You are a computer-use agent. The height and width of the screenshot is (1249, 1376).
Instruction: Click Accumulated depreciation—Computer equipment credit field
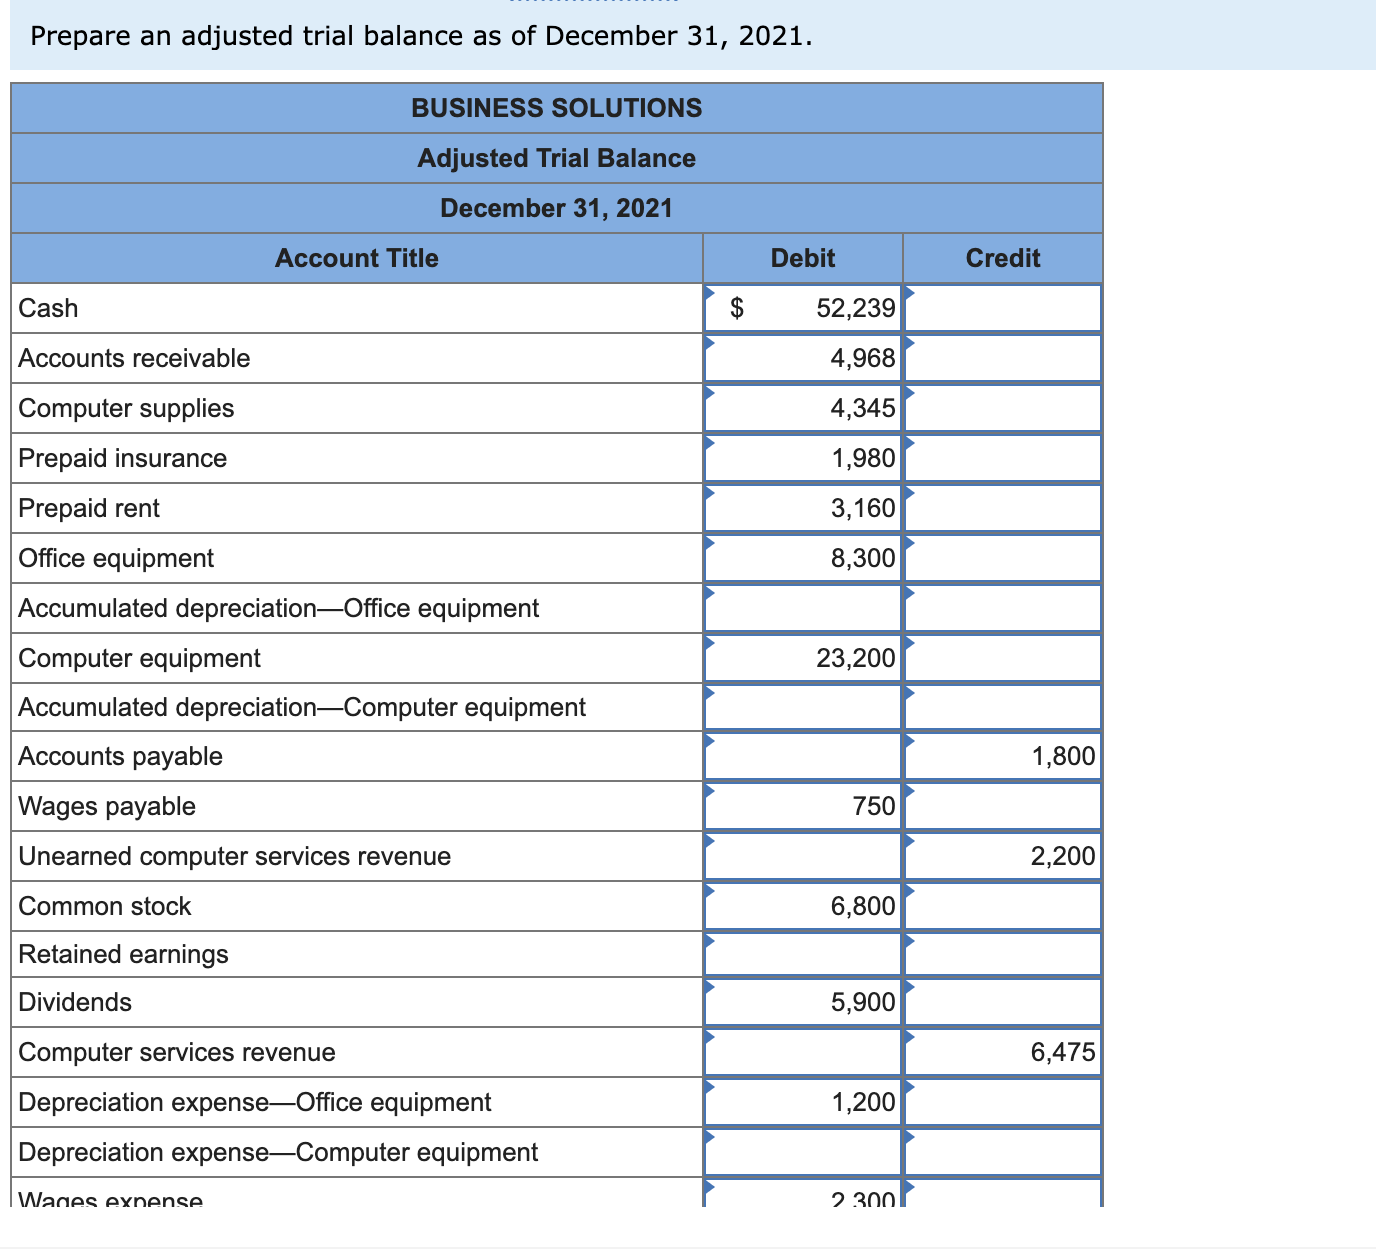tap(1003, 707)
